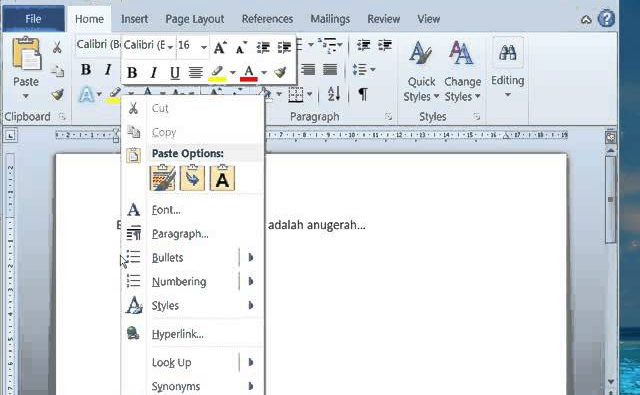Expand the Change Styles dropdown

point(462,89)
